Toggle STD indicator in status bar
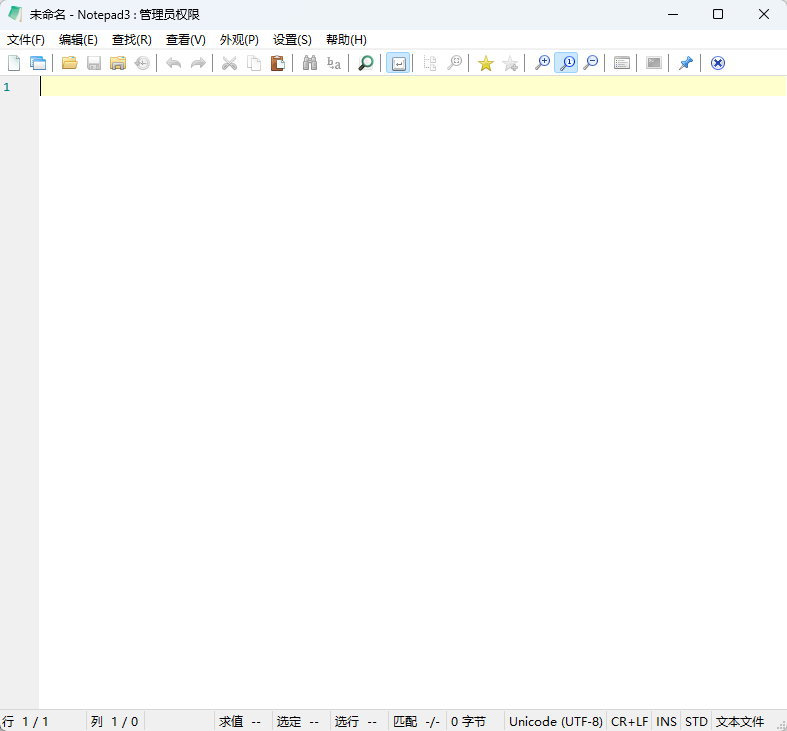Screen dimensions: 787x731 click(696, 721)
